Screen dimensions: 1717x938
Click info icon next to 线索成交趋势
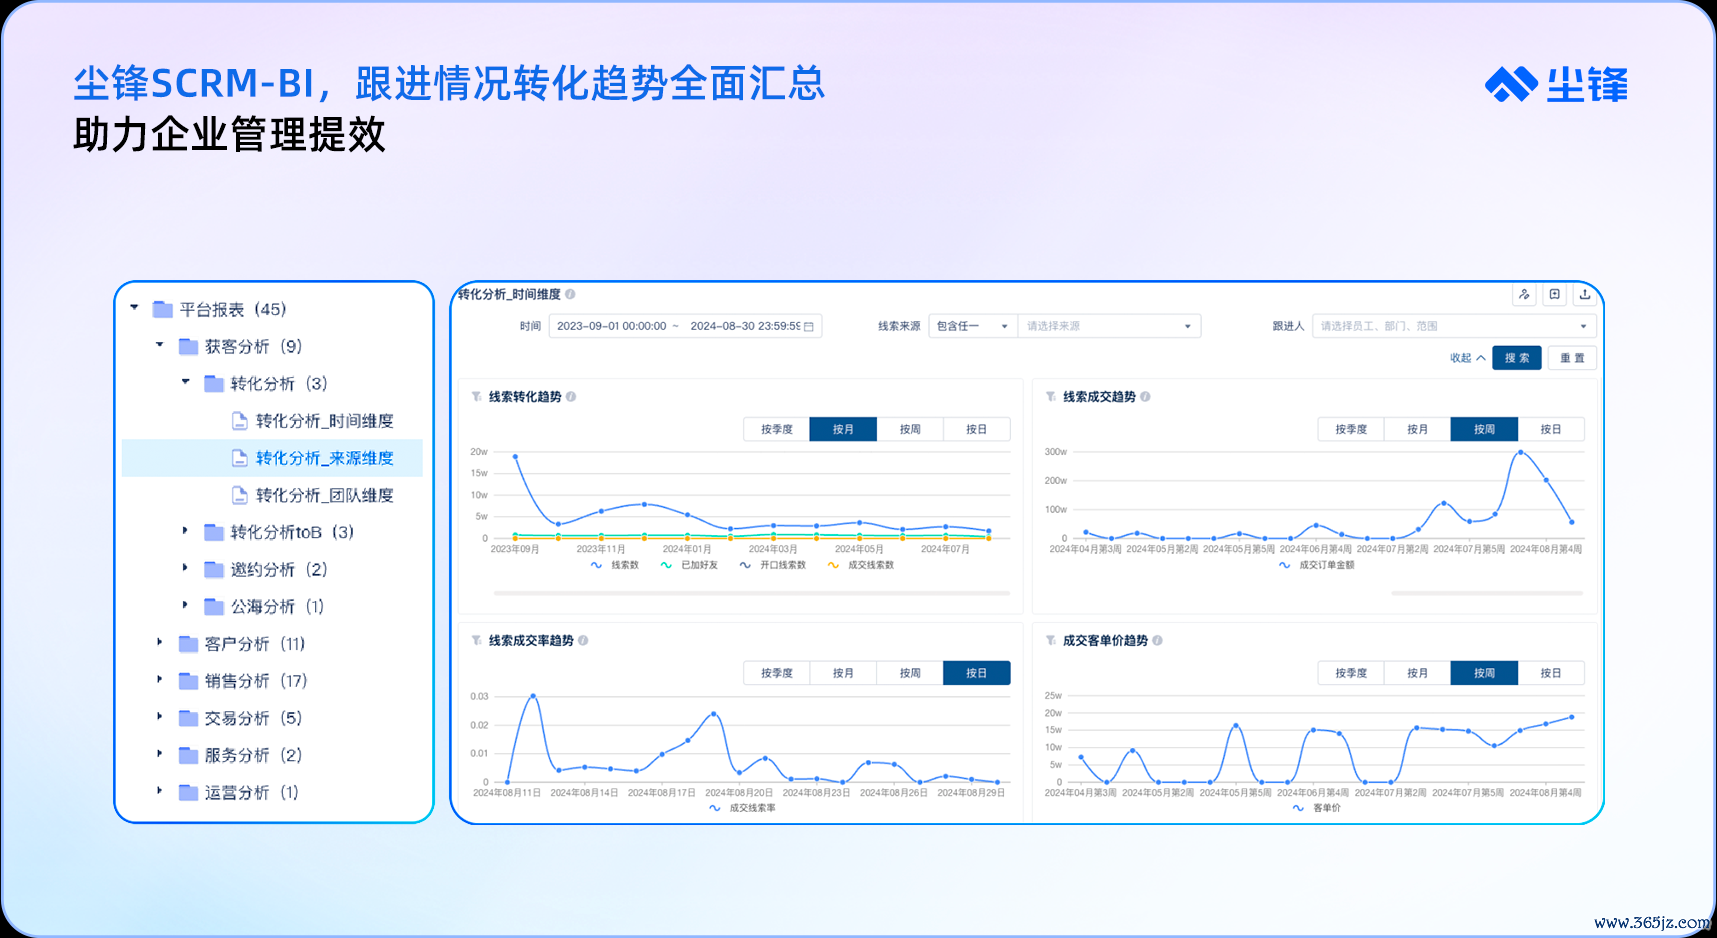[1145, 397]
